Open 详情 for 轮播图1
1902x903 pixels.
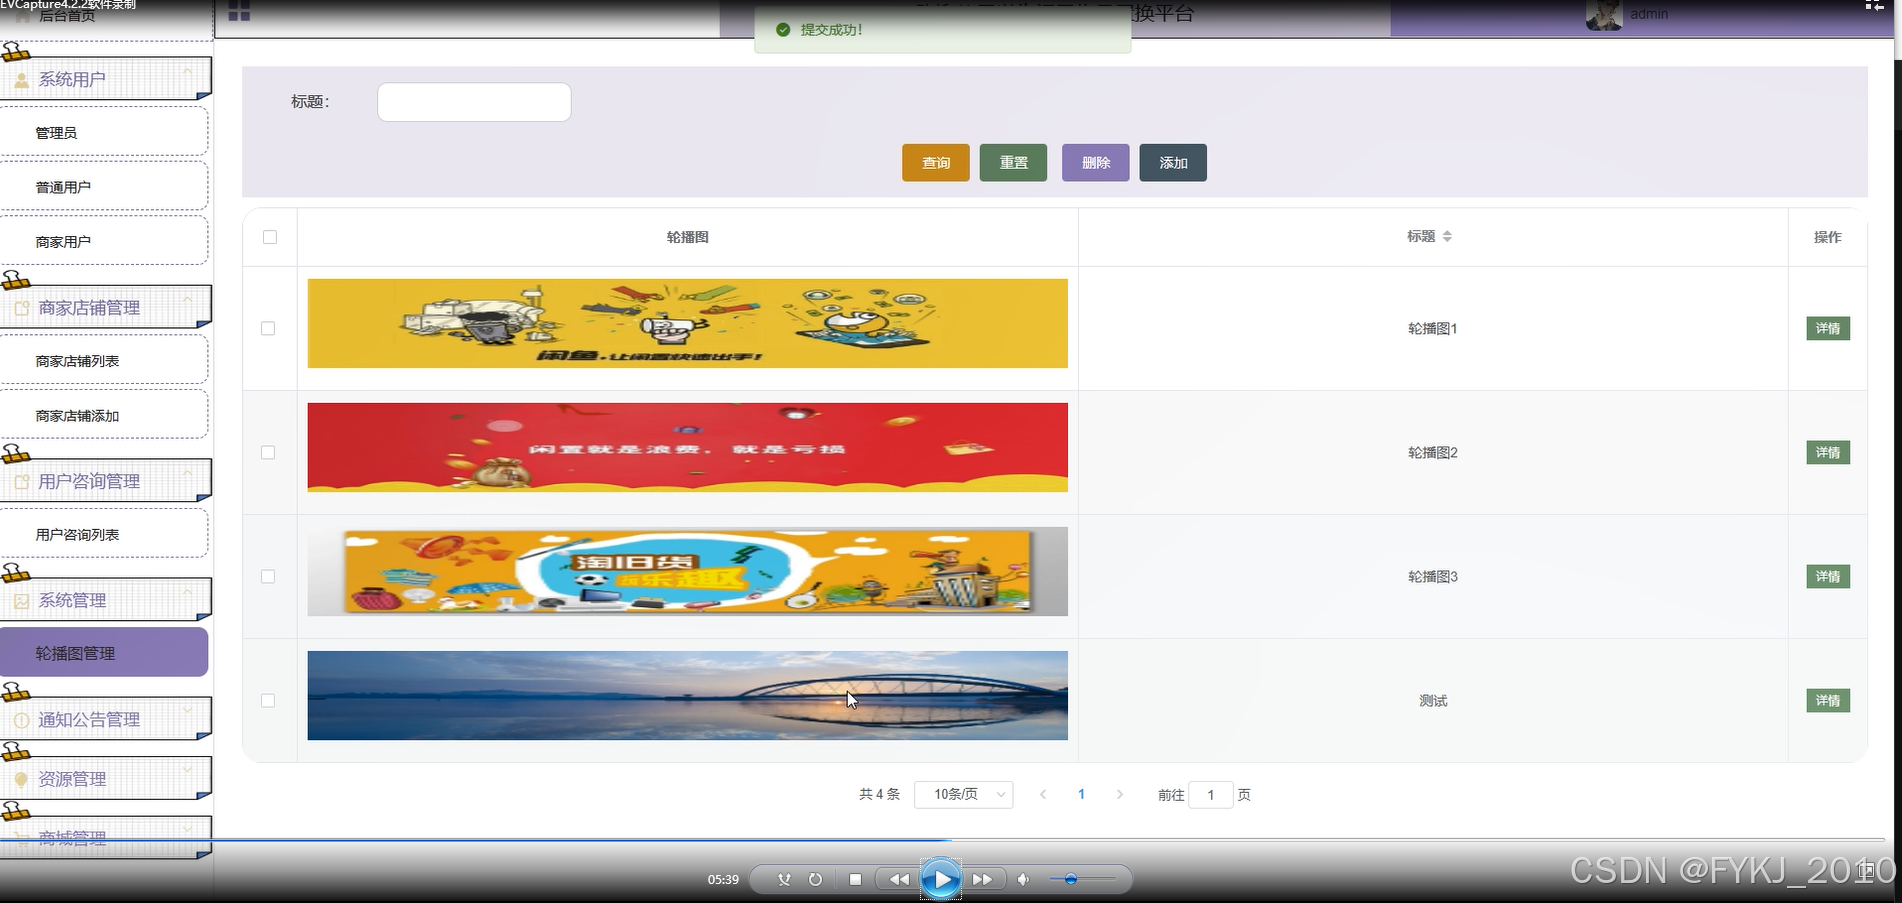(x=1828, y=328)
